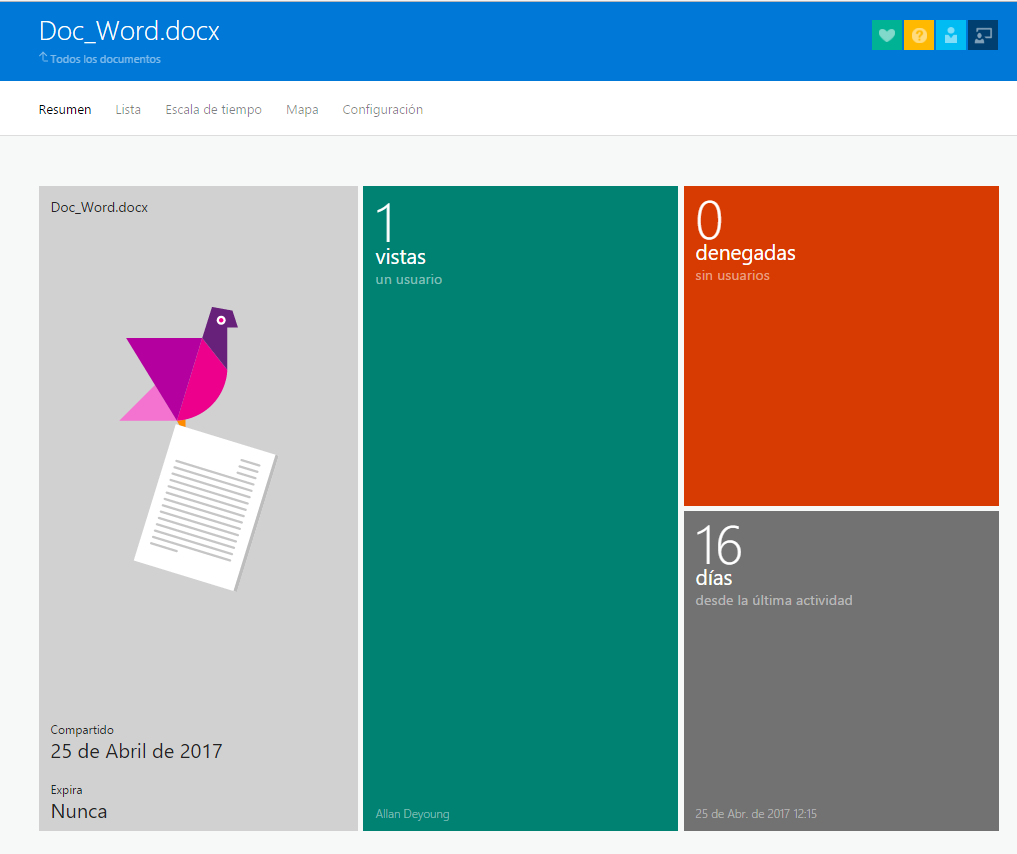Click the Expira value Nunca
The height and width of the screenshot is (854, 1017).
coord(79,811)
